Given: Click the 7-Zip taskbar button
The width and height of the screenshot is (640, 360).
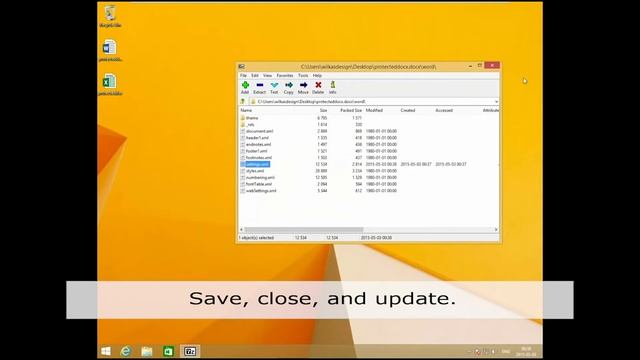Looking at the screenshot, I should click(190, 351).
